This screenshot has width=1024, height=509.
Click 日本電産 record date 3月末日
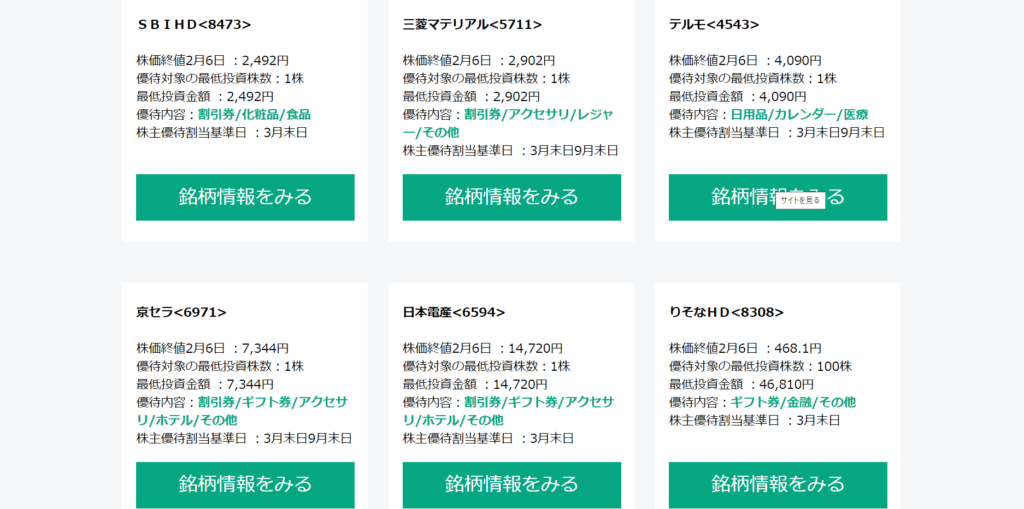pyautogui.click(x=552, y=438)
